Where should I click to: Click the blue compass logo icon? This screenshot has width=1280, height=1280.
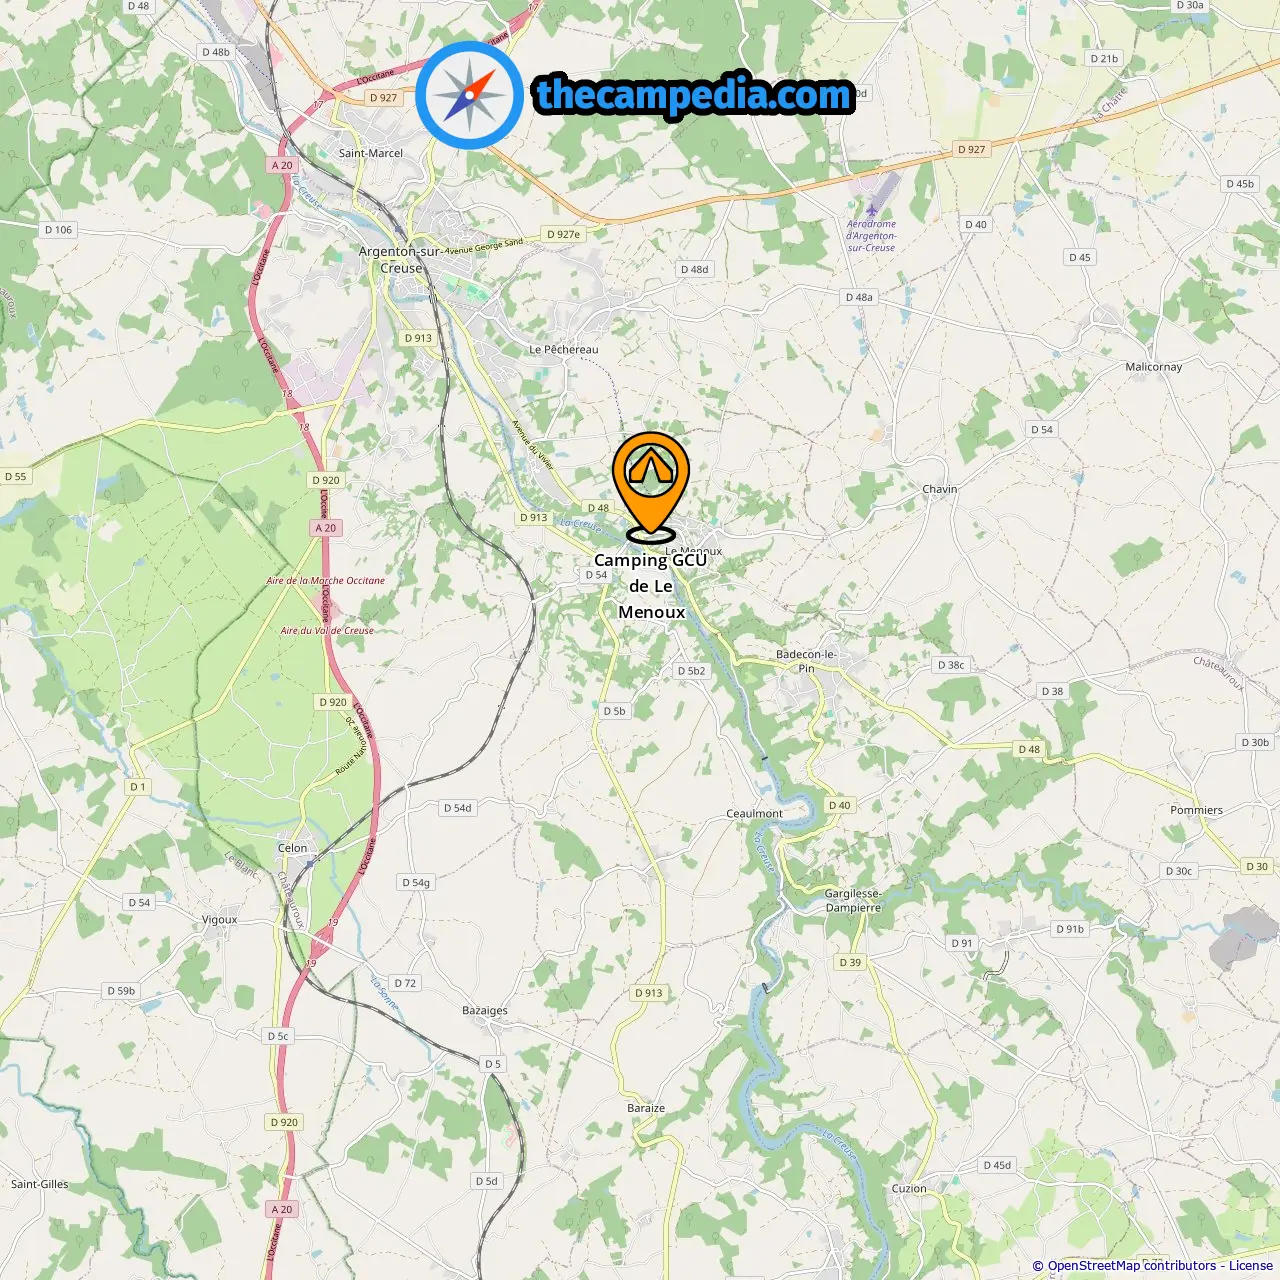469,96
